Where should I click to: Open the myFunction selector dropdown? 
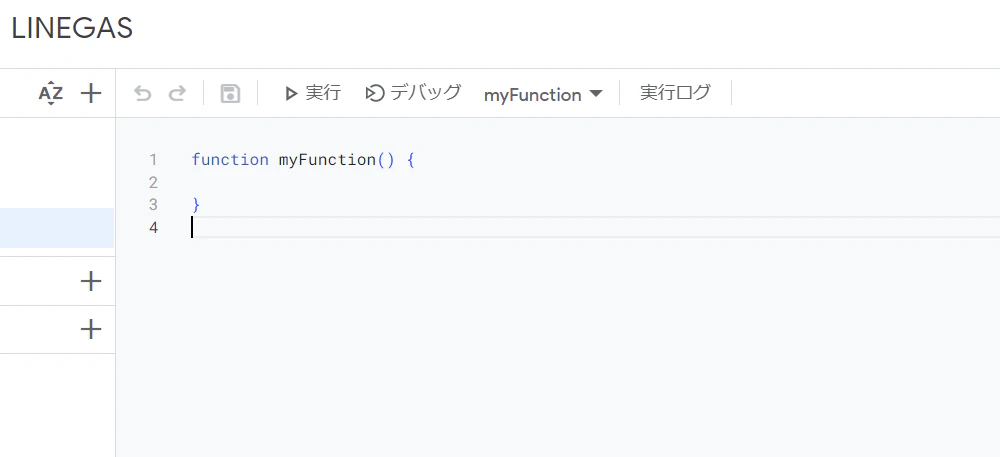coord(543,95)
